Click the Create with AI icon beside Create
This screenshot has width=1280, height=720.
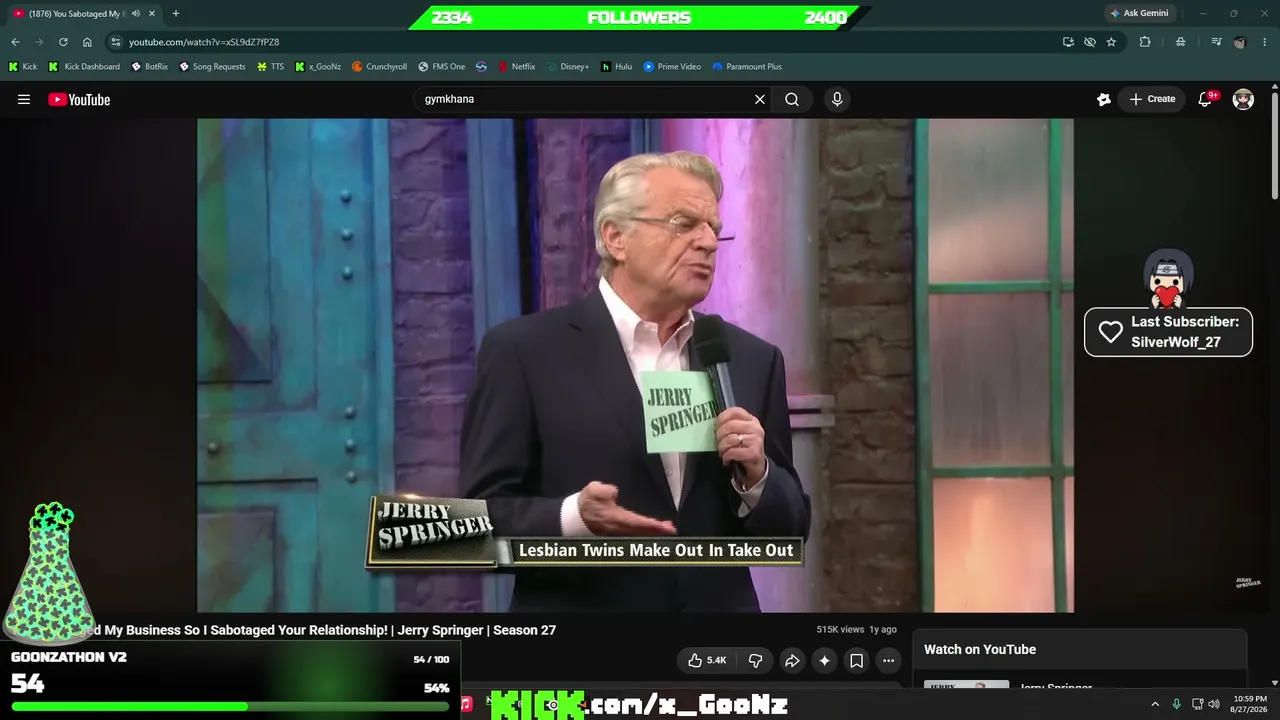click(x=1104, y=99)
